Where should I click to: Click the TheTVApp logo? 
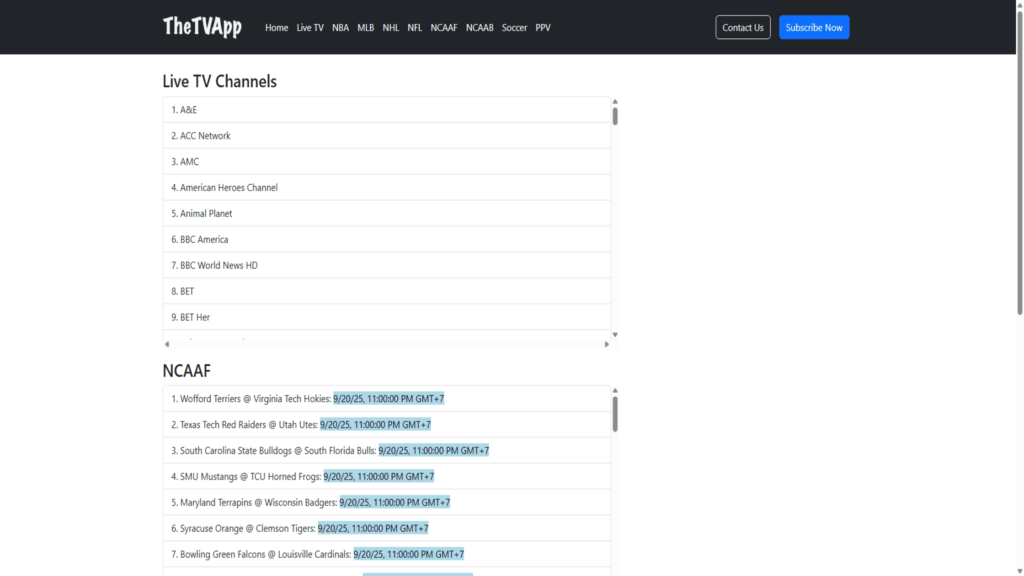point(202,27)
